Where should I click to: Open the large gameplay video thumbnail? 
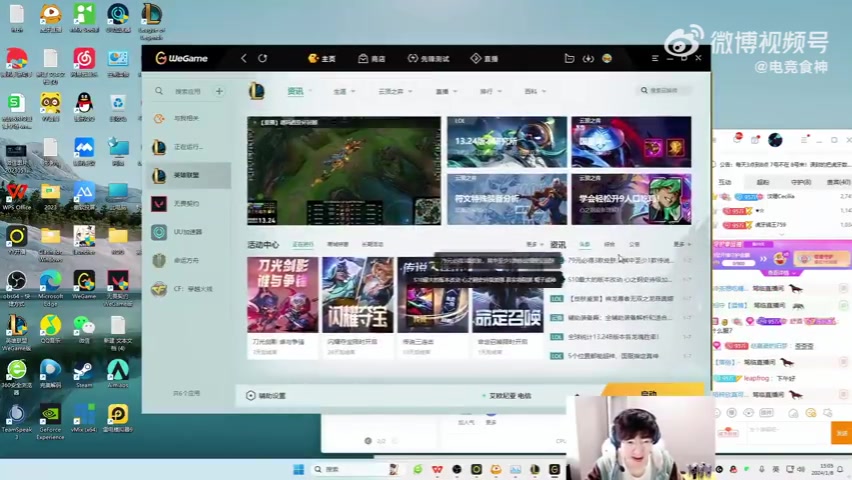click(x=344, y=171)
